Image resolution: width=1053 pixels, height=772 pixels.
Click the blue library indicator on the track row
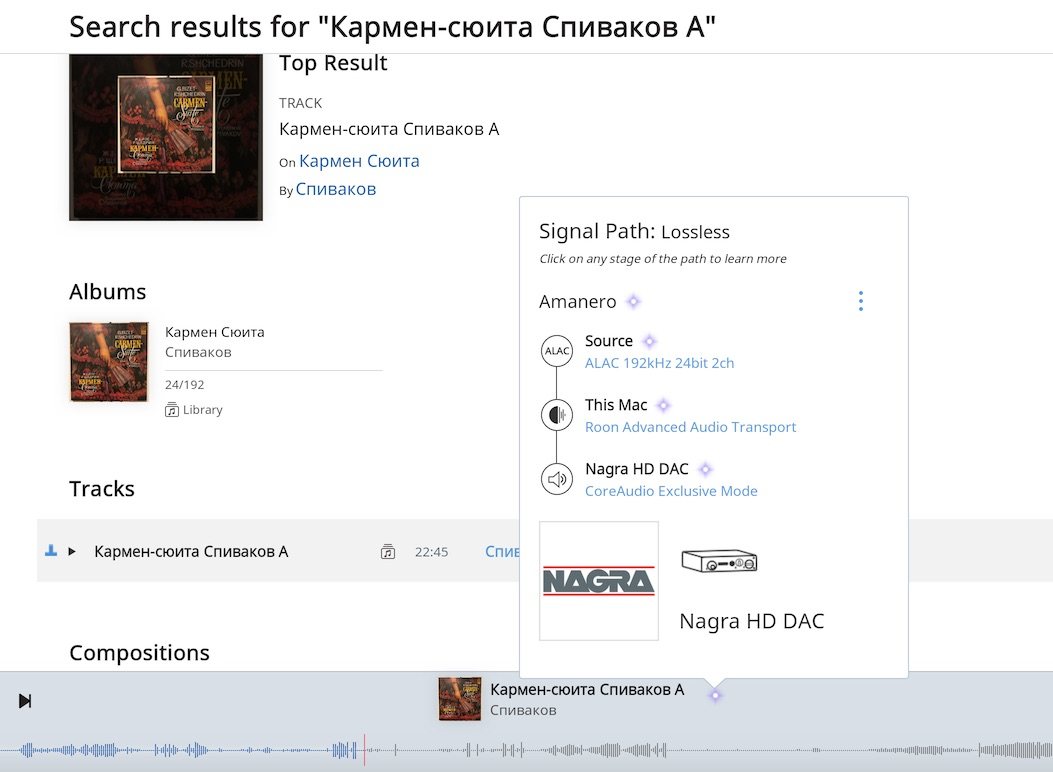50,550
